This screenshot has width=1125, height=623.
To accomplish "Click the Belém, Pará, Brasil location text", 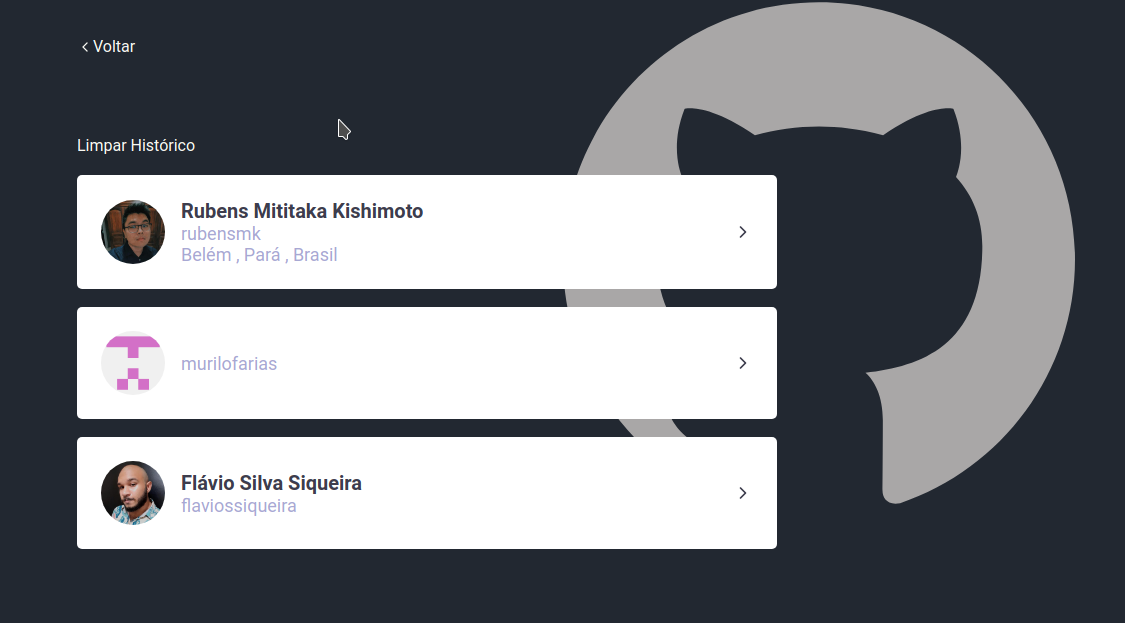I will [x=259, y=255].
